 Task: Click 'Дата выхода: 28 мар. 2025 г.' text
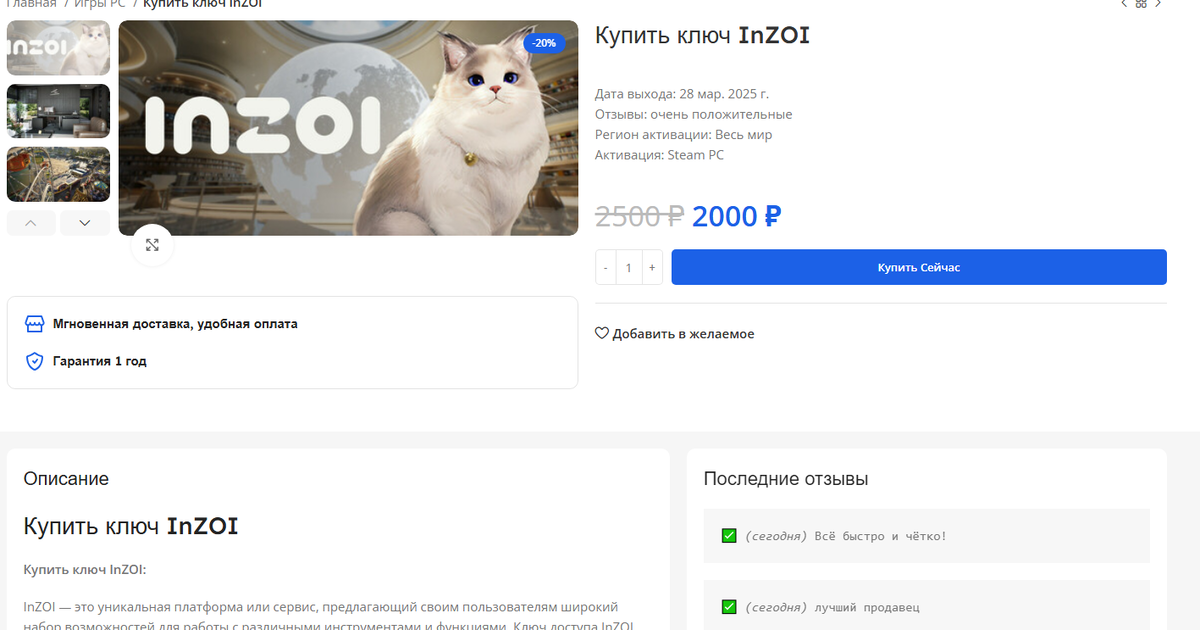681,94
